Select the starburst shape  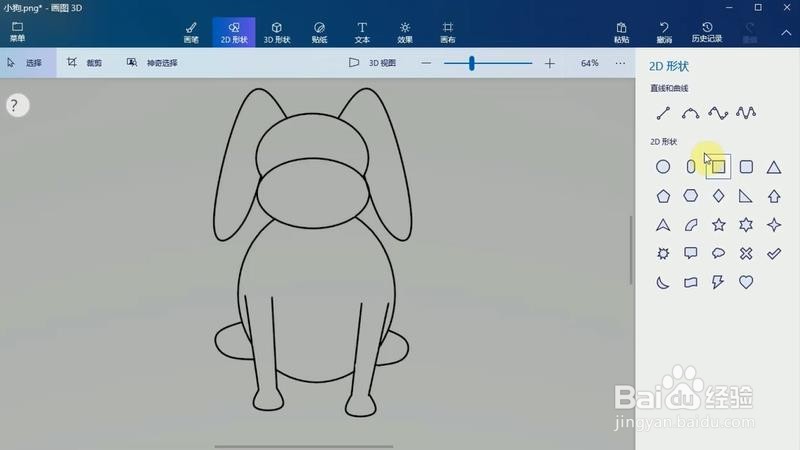tap(663, 253)
